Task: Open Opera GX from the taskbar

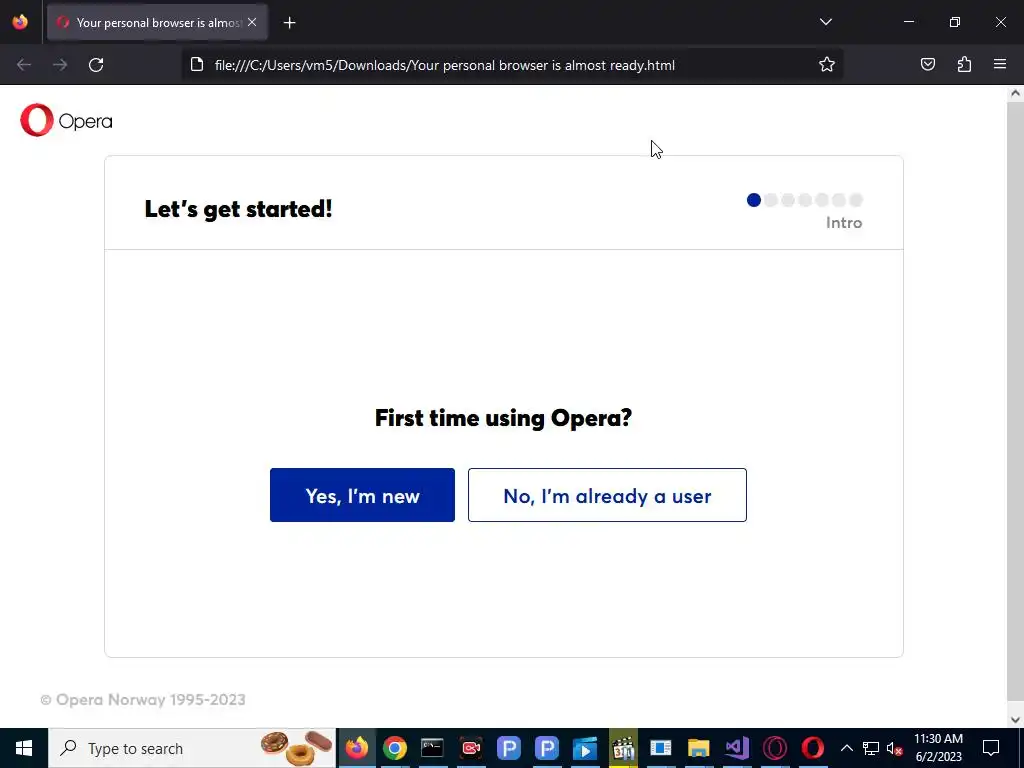Action: pos(775,748)
